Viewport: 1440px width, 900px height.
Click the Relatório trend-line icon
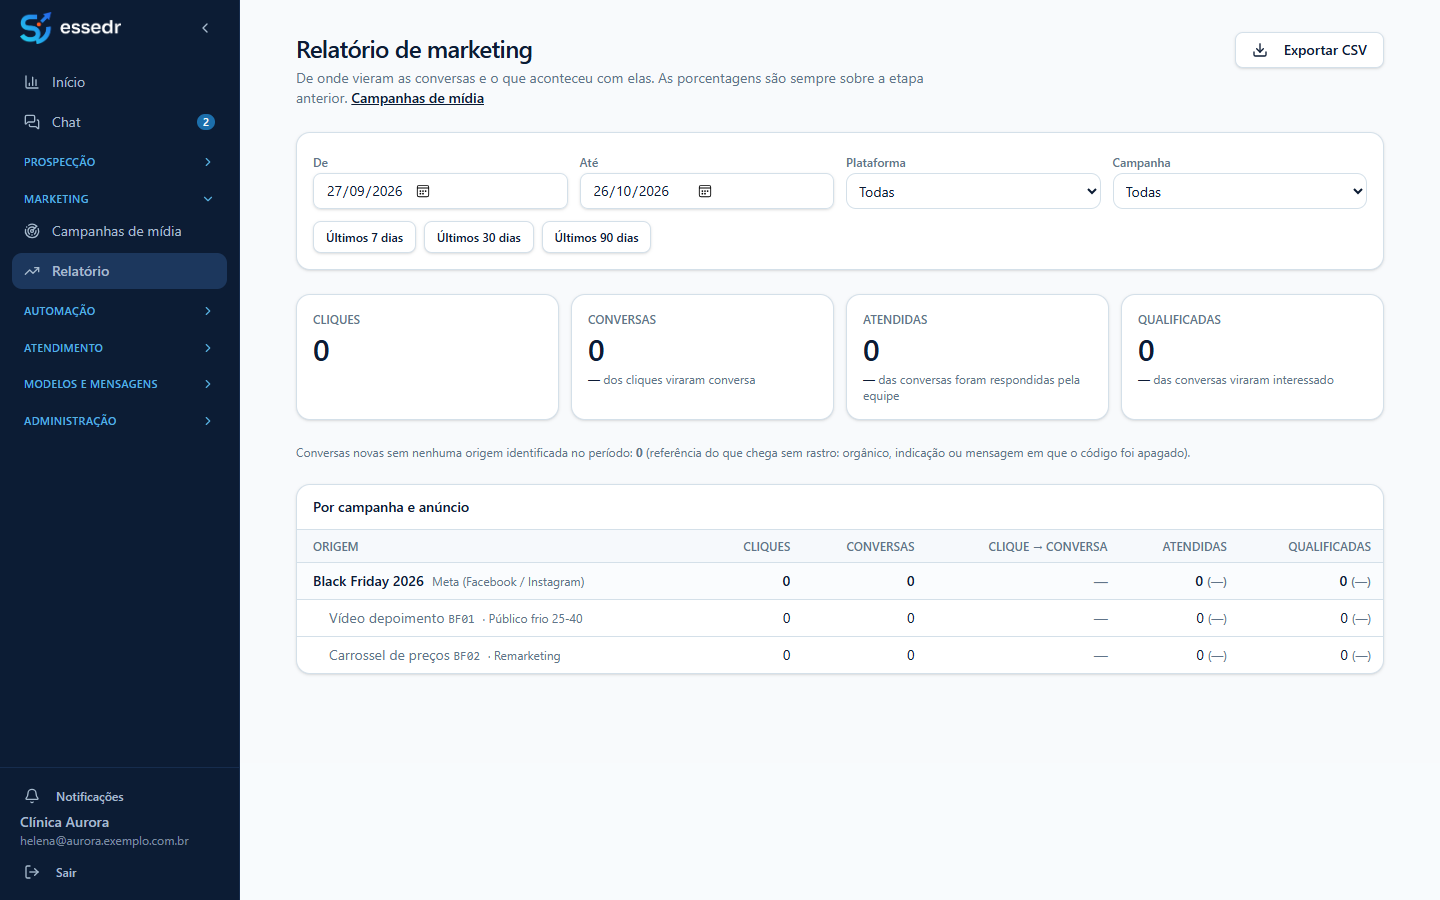[32, 271]
